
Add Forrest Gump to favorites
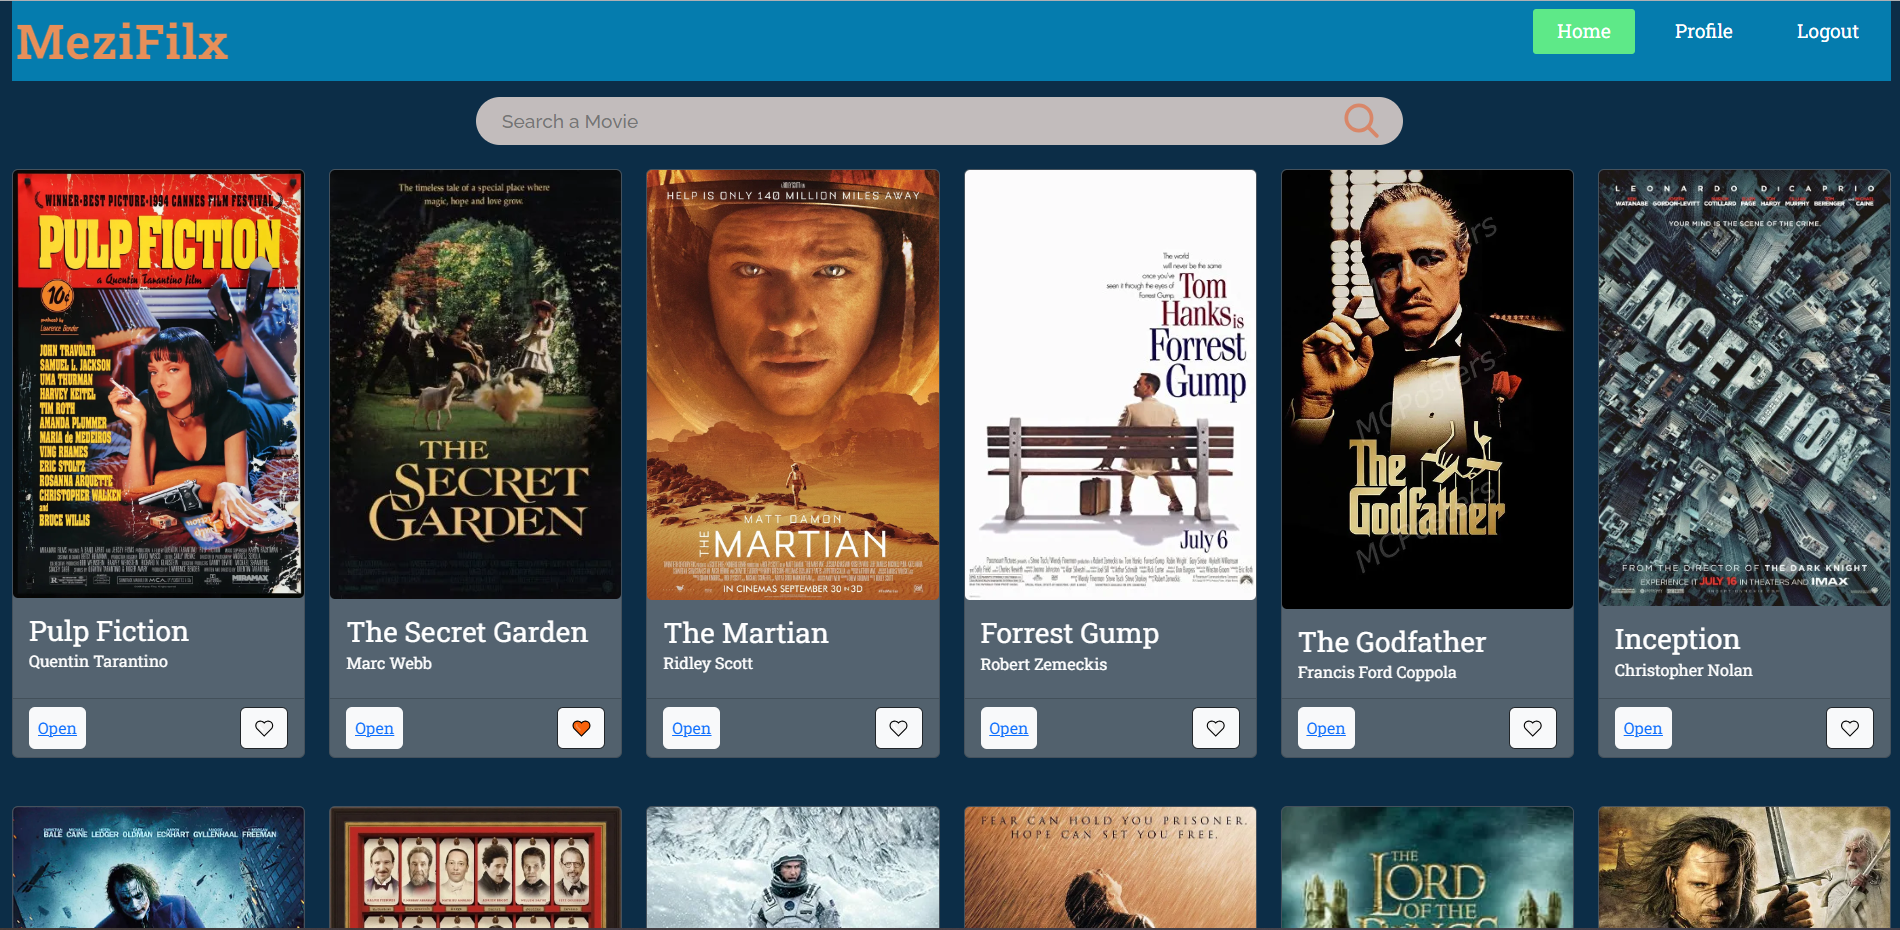point(1215,728)
